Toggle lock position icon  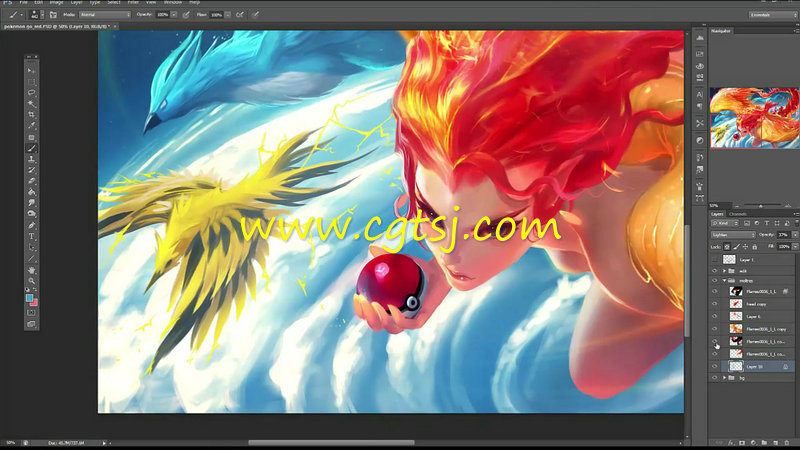[x=745, y=247]
